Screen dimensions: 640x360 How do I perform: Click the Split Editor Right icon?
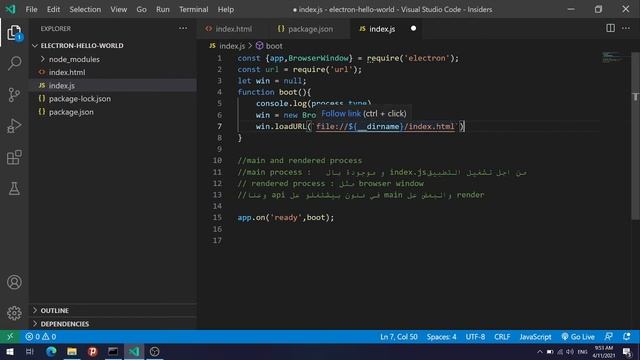[610, 28]
